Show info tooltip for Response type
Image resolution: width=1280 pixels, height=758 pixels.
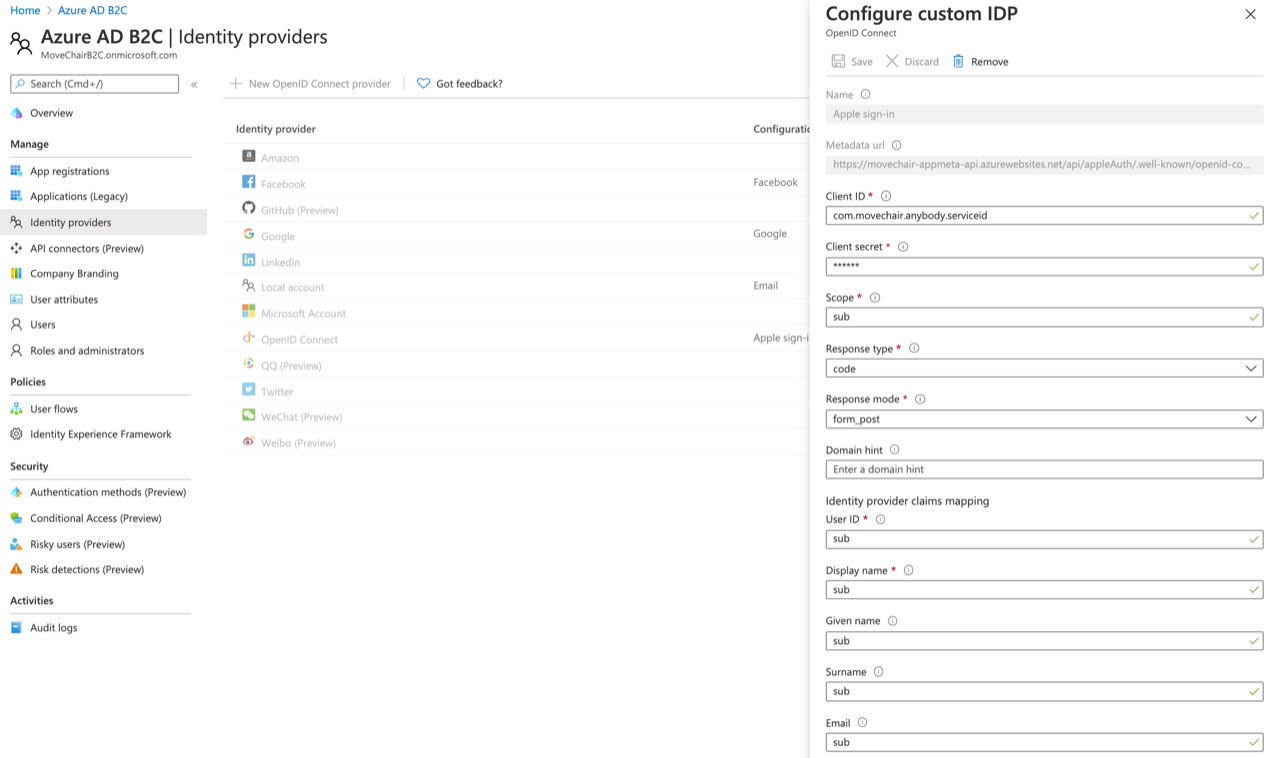(x=914, y=348)
